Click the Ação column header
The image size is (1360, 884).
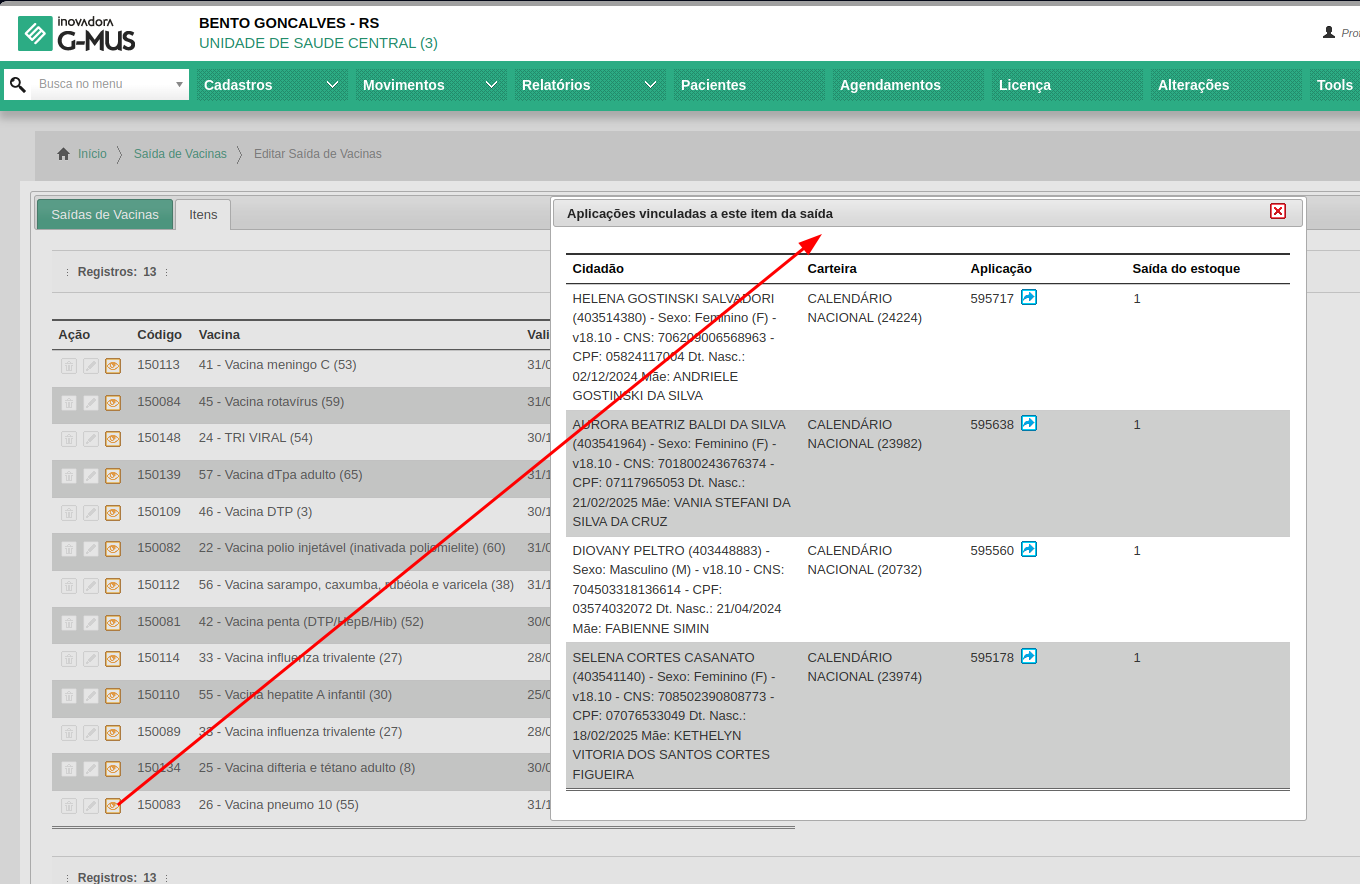coord(74,335)
